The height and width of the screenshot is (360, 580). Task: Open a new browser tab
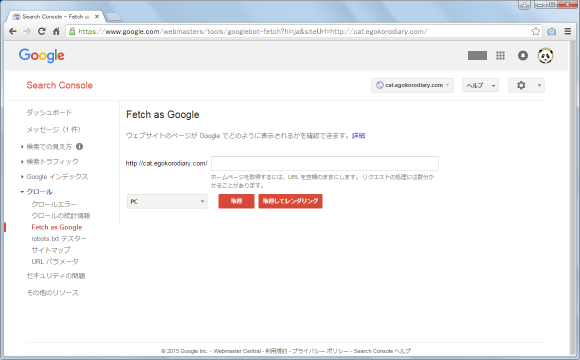coord(113,17)
